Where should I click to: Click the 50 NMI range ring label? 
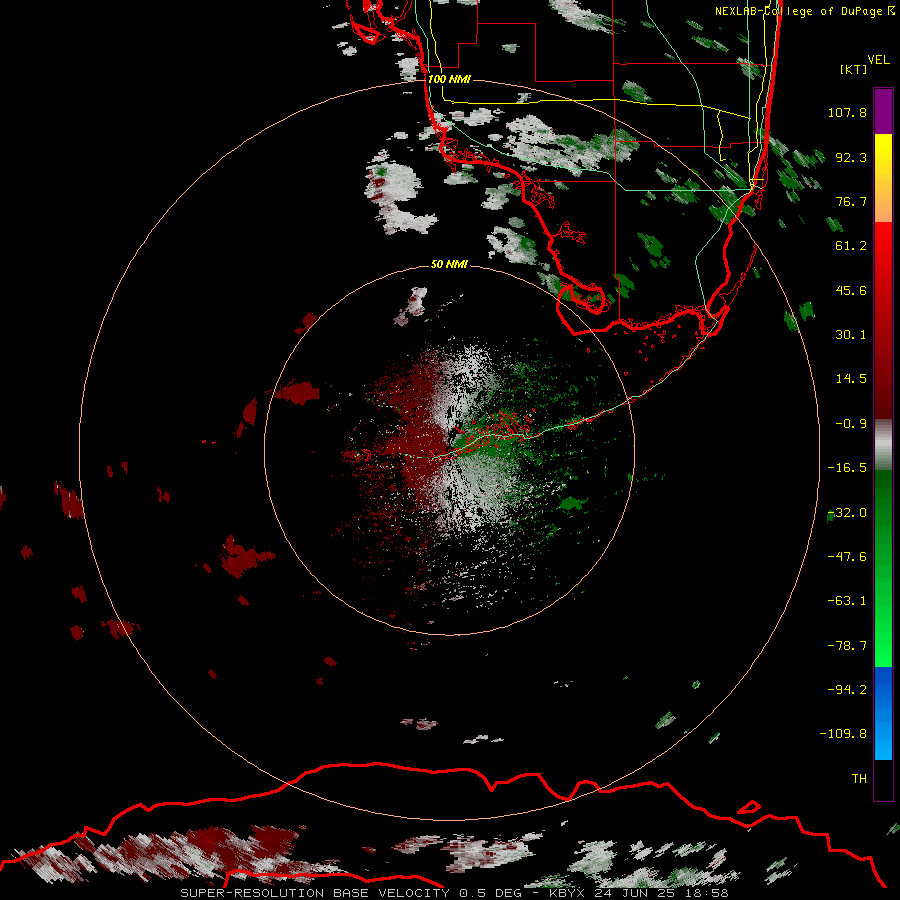[x=449, y=264]
